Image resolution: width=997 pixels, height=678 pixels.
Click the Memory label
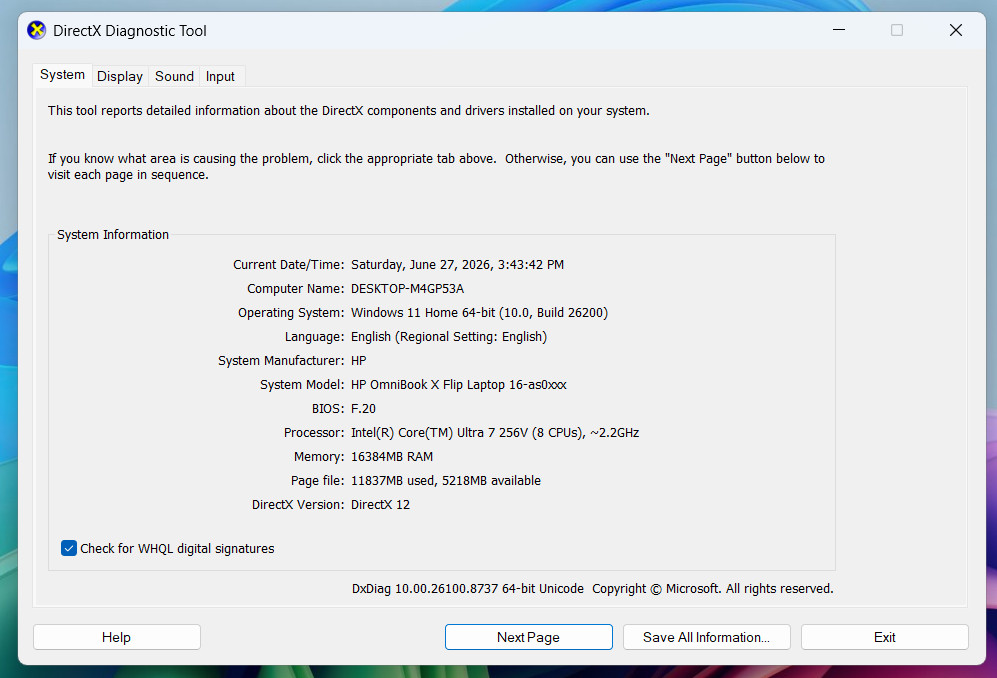319,457
